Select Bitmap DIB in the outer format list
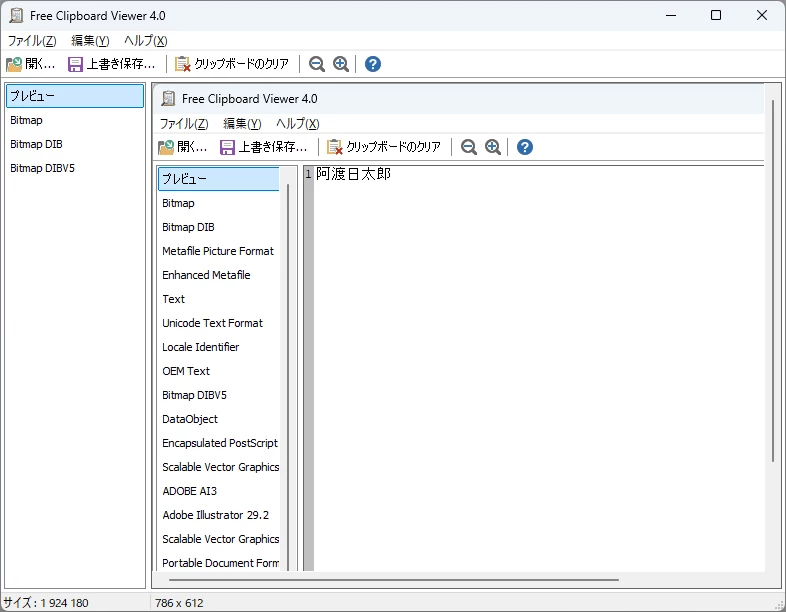786x612 pixels. (x=75, y=144)
